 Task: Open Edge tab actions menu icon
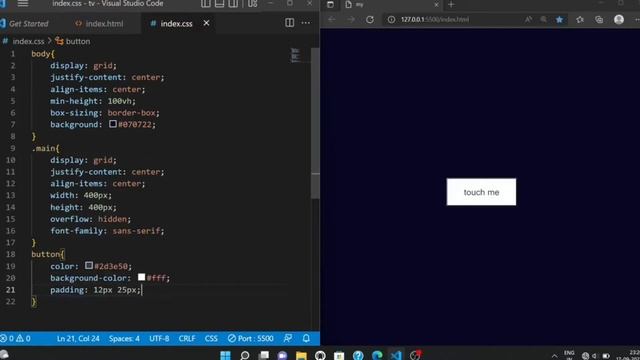(x=330, y=4)
